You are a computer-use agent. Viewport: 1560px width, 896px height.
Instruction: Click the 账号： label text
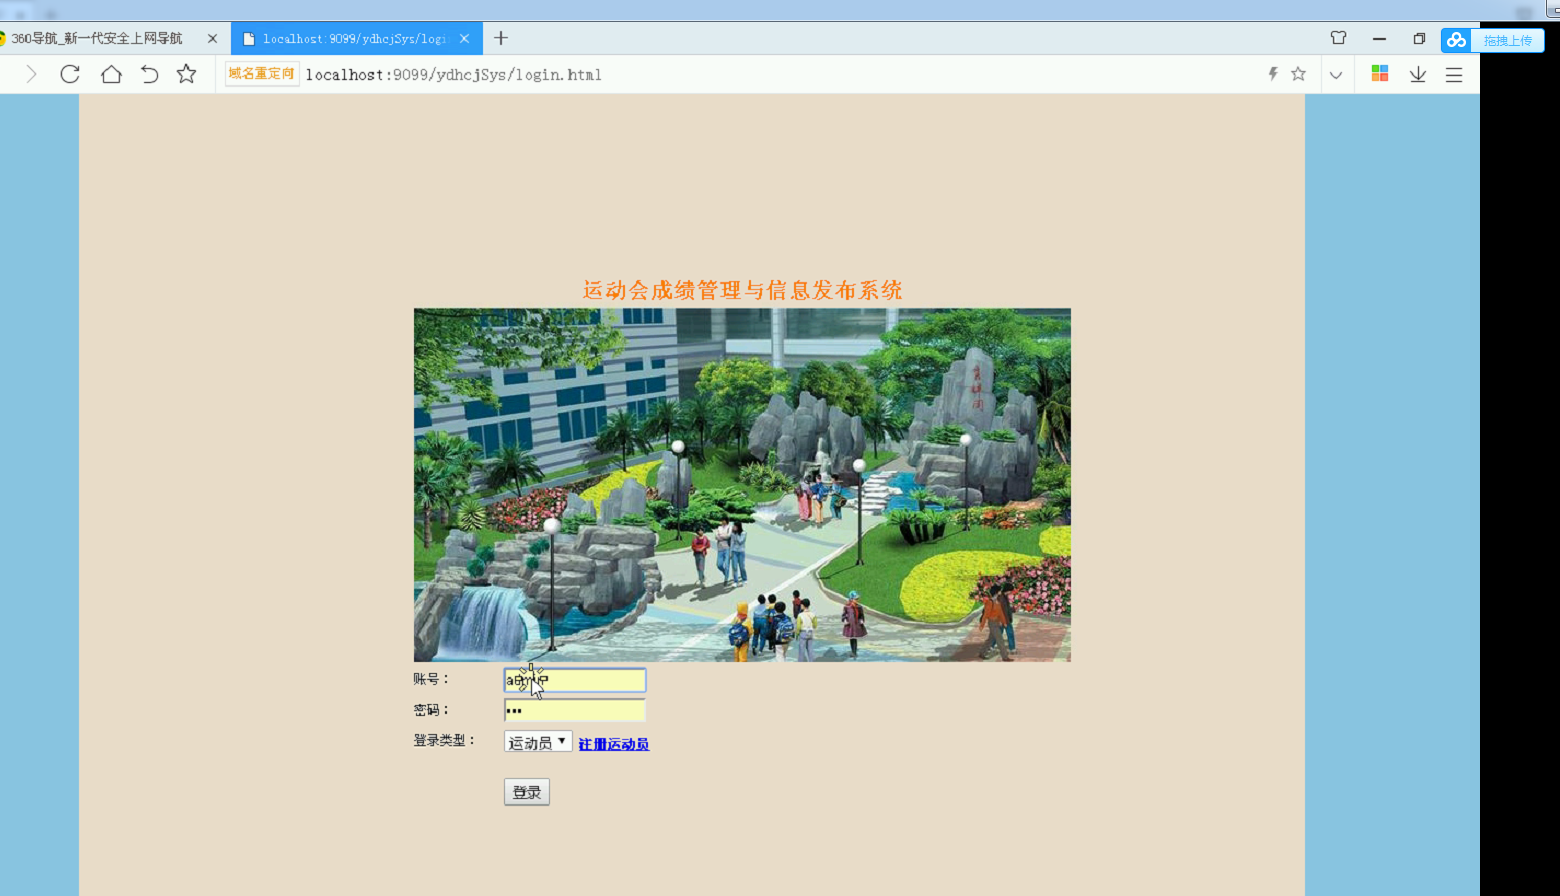432,679
